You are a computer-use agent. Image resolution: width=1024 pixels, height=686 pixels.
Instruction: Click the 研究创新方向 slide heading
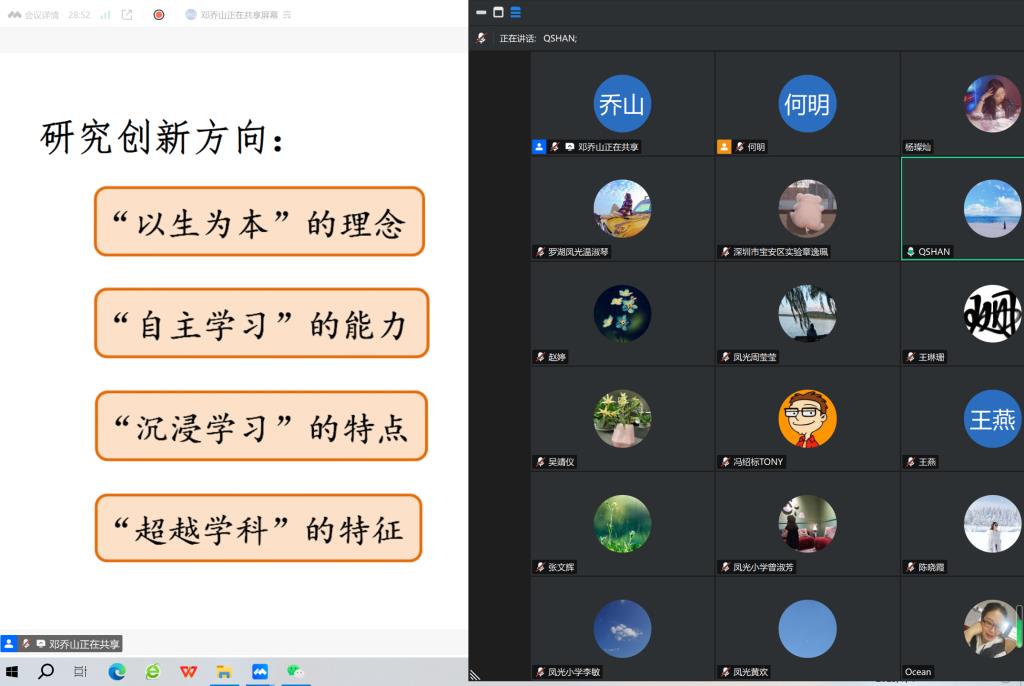click(x=163, y=138)
